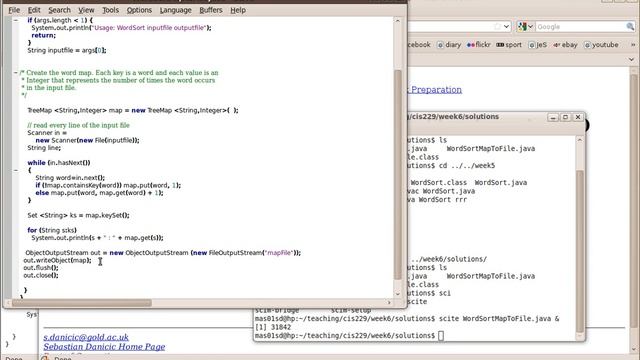Follow the Preparation link in browser page
The image size is (640, 360).
click(436, 89)
